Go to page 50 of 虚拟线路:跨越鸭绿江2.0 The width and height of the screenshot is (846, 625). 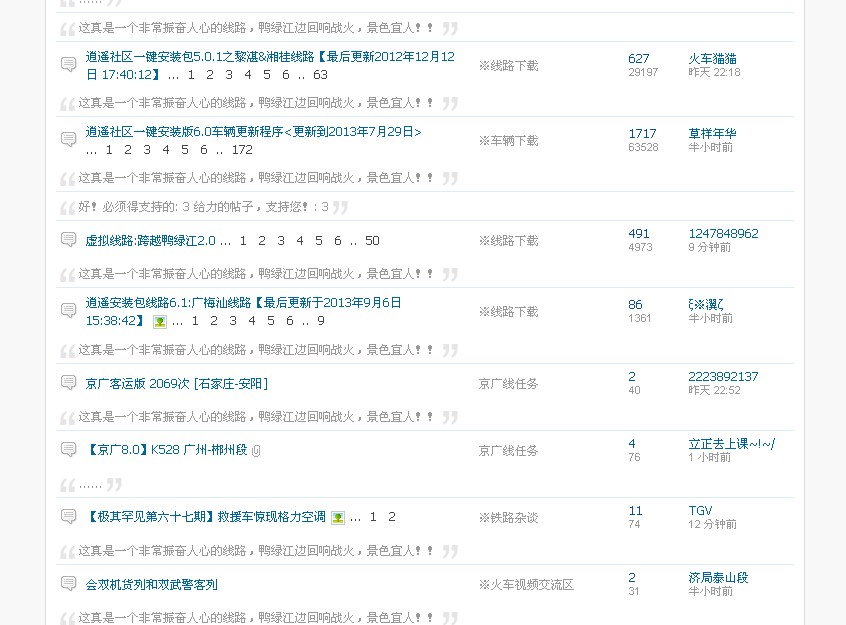pos(372,241)
